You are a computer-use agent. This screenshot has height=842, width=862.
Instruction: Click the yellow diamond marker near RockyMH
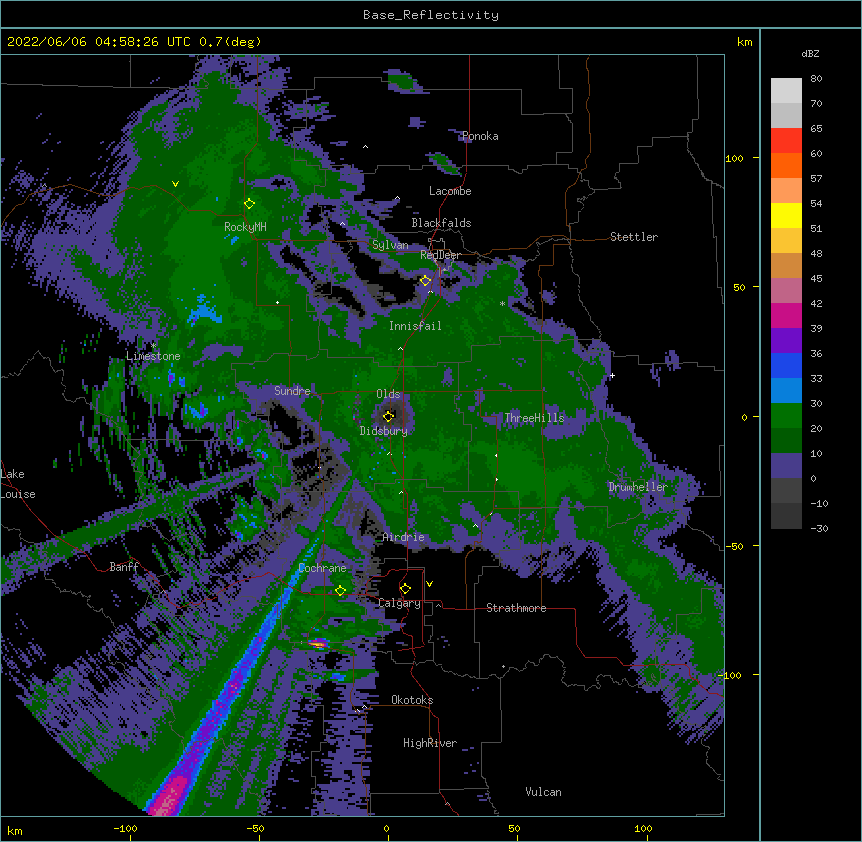[249, 204]
